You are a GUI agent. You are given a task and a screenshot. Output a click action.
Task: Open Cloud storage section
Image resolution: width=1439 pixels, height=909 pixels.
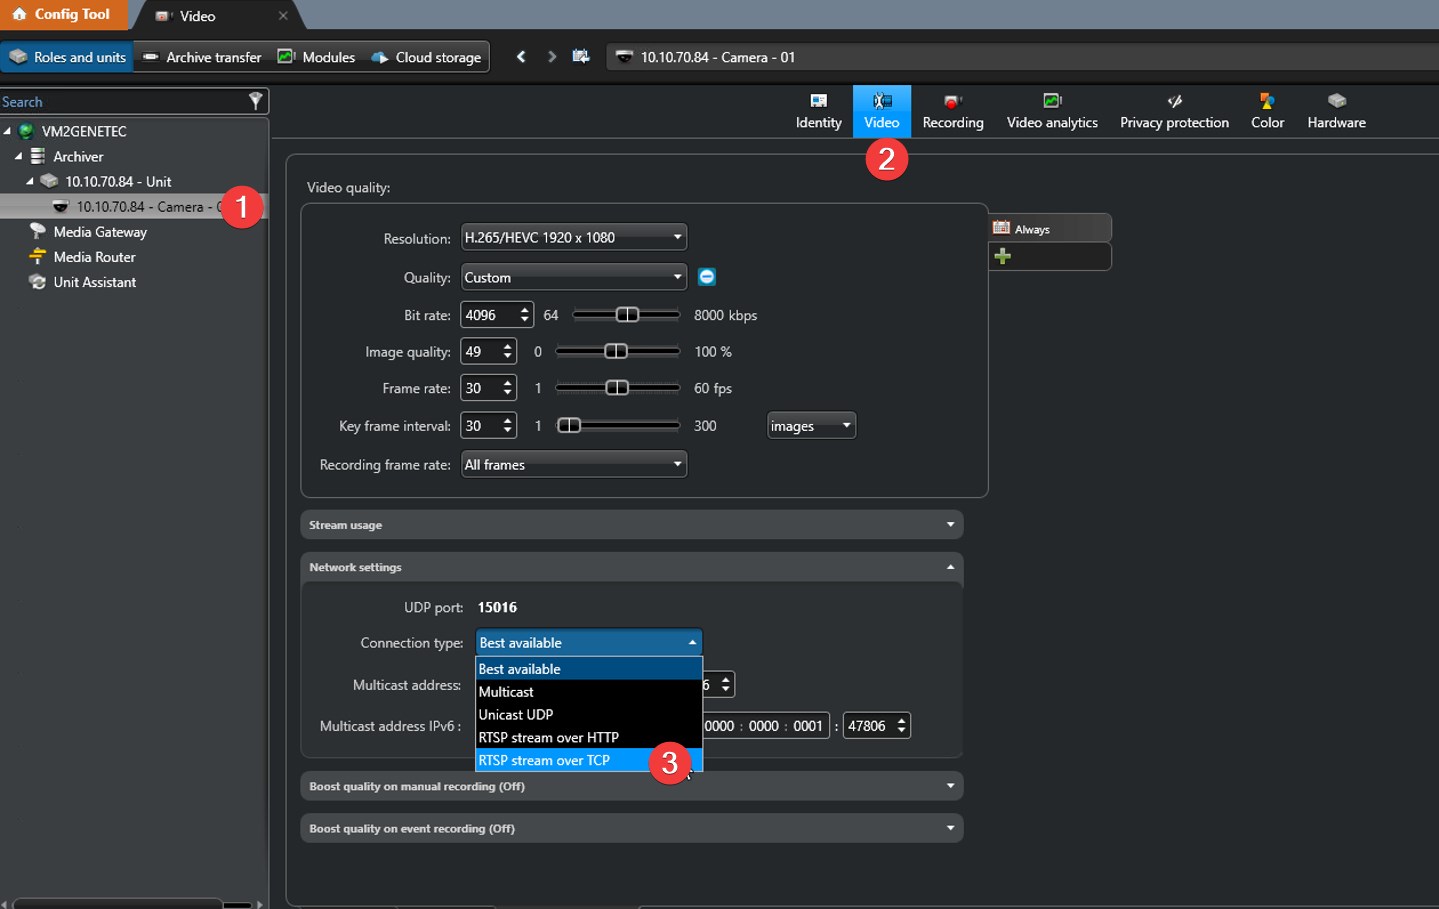tap(426, 57)
